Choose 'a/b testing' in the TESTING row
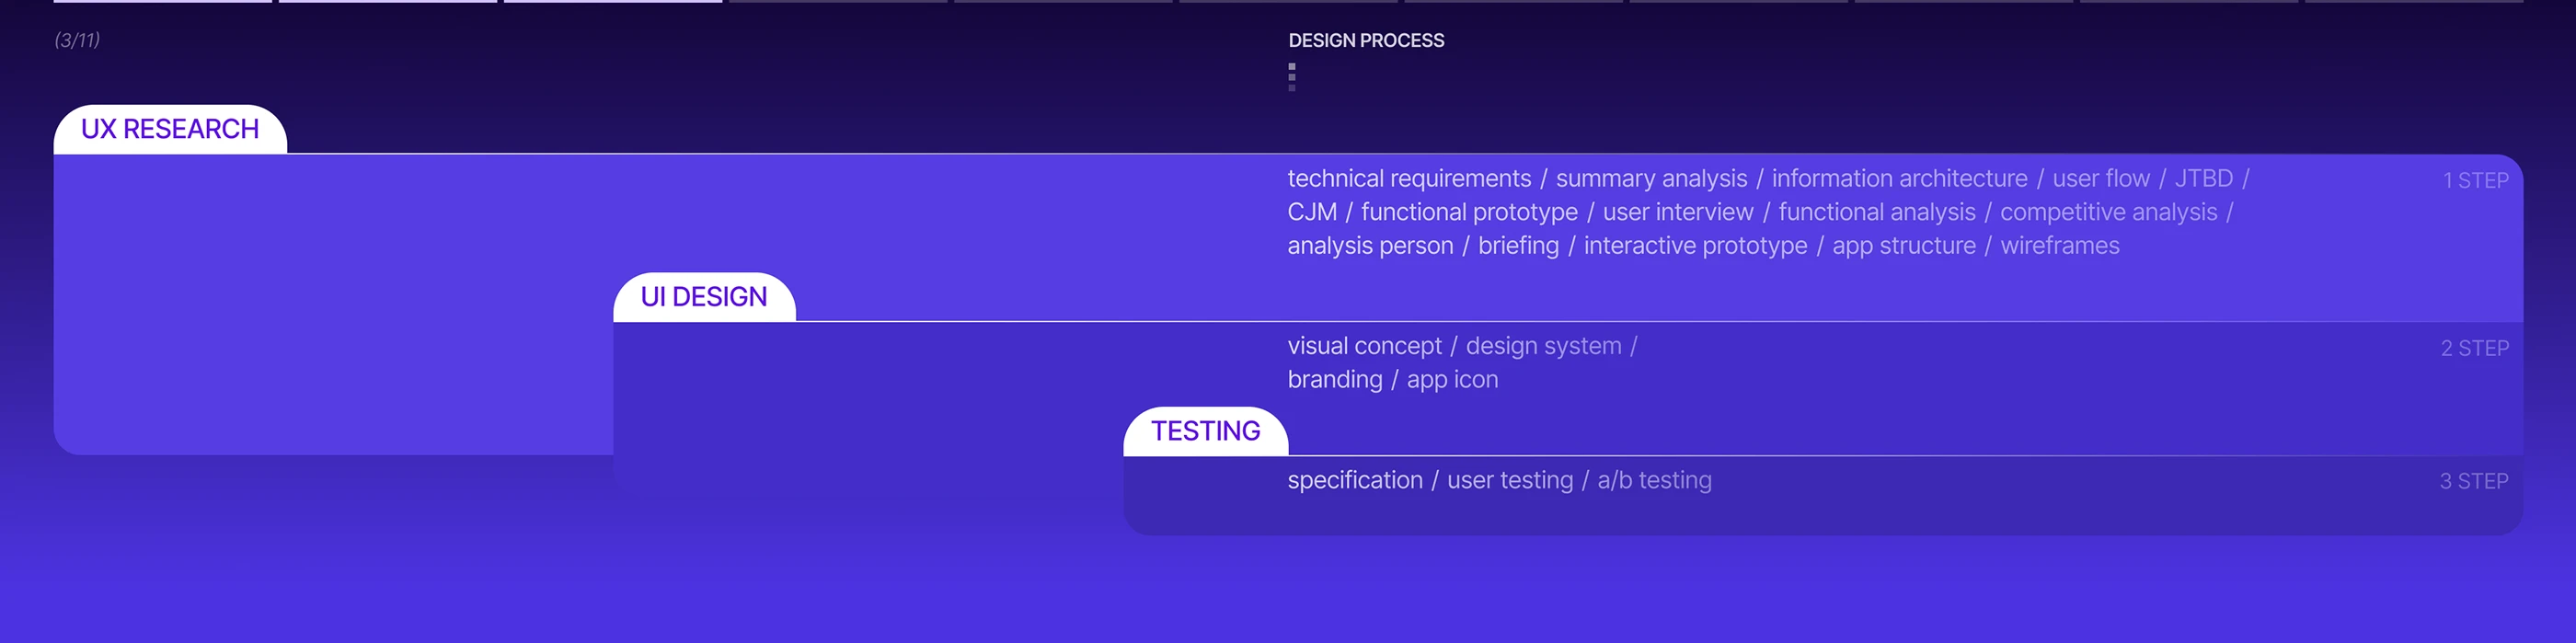2576x643 pixels. 1654,481
